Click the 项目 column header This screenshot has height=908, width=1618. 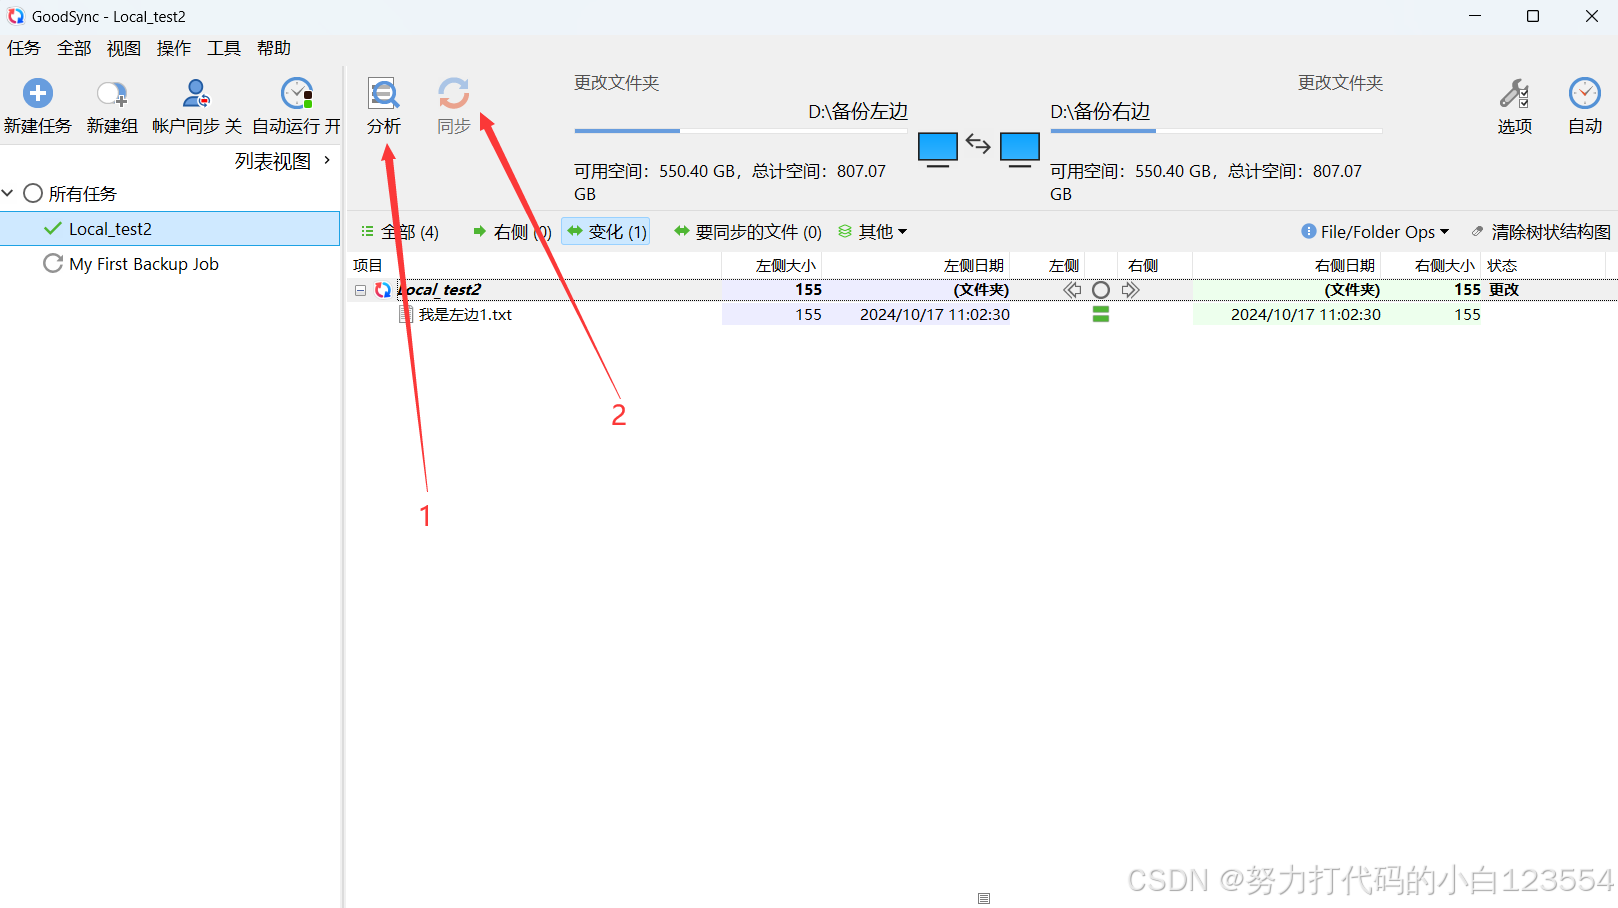[368, 265]
